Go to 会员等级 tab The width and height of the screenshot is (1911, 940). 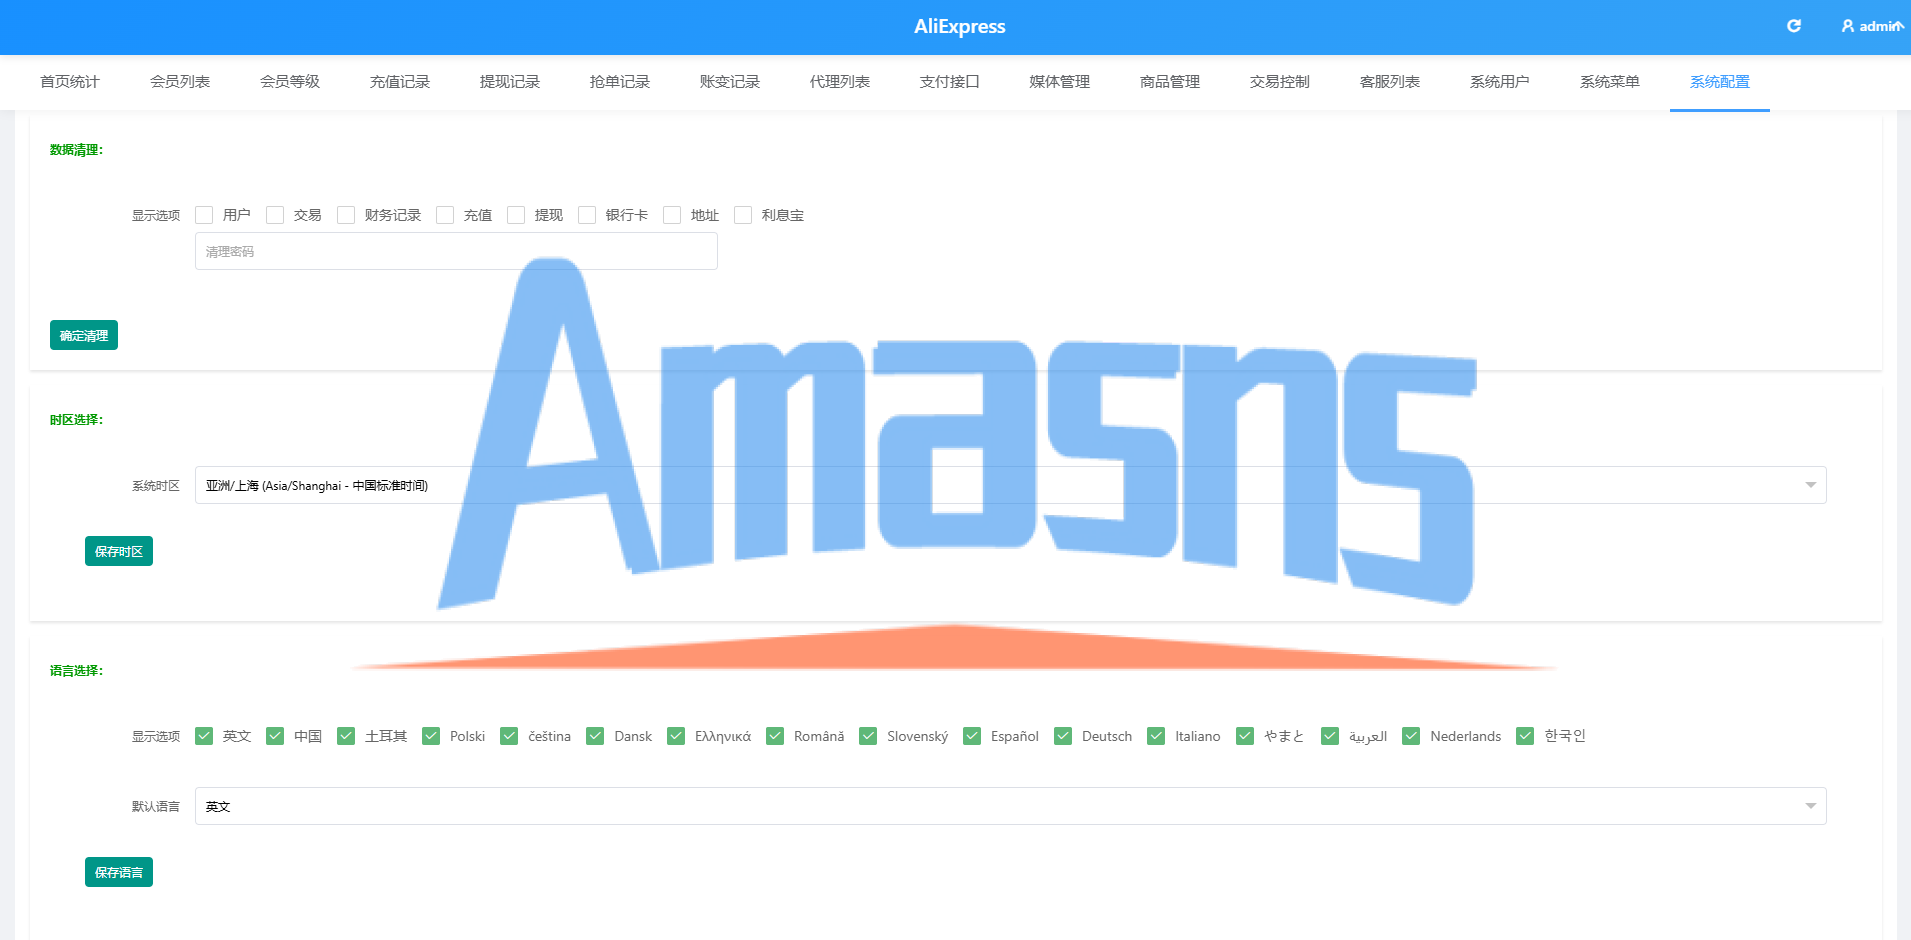[290, 82]
